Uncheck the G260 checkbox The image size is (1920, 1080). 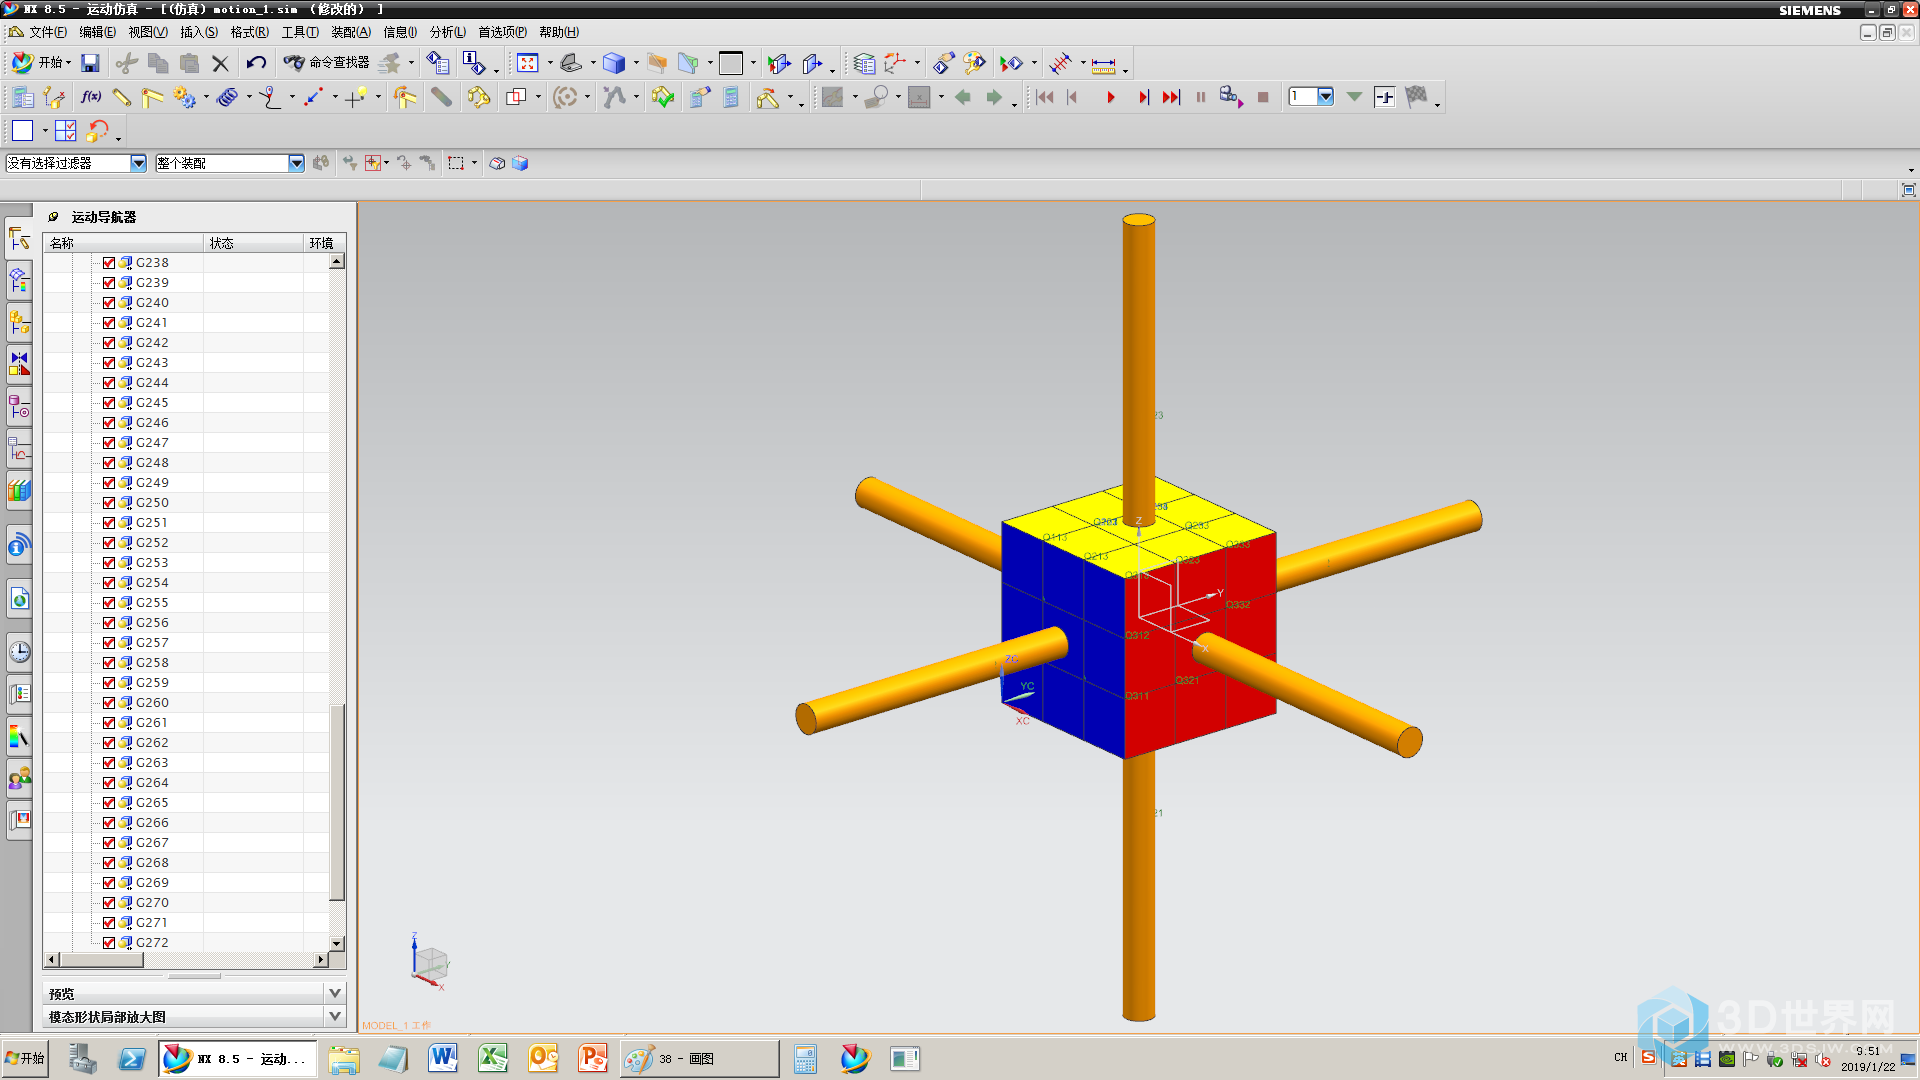pyautogui.click(x=109, y=703)
